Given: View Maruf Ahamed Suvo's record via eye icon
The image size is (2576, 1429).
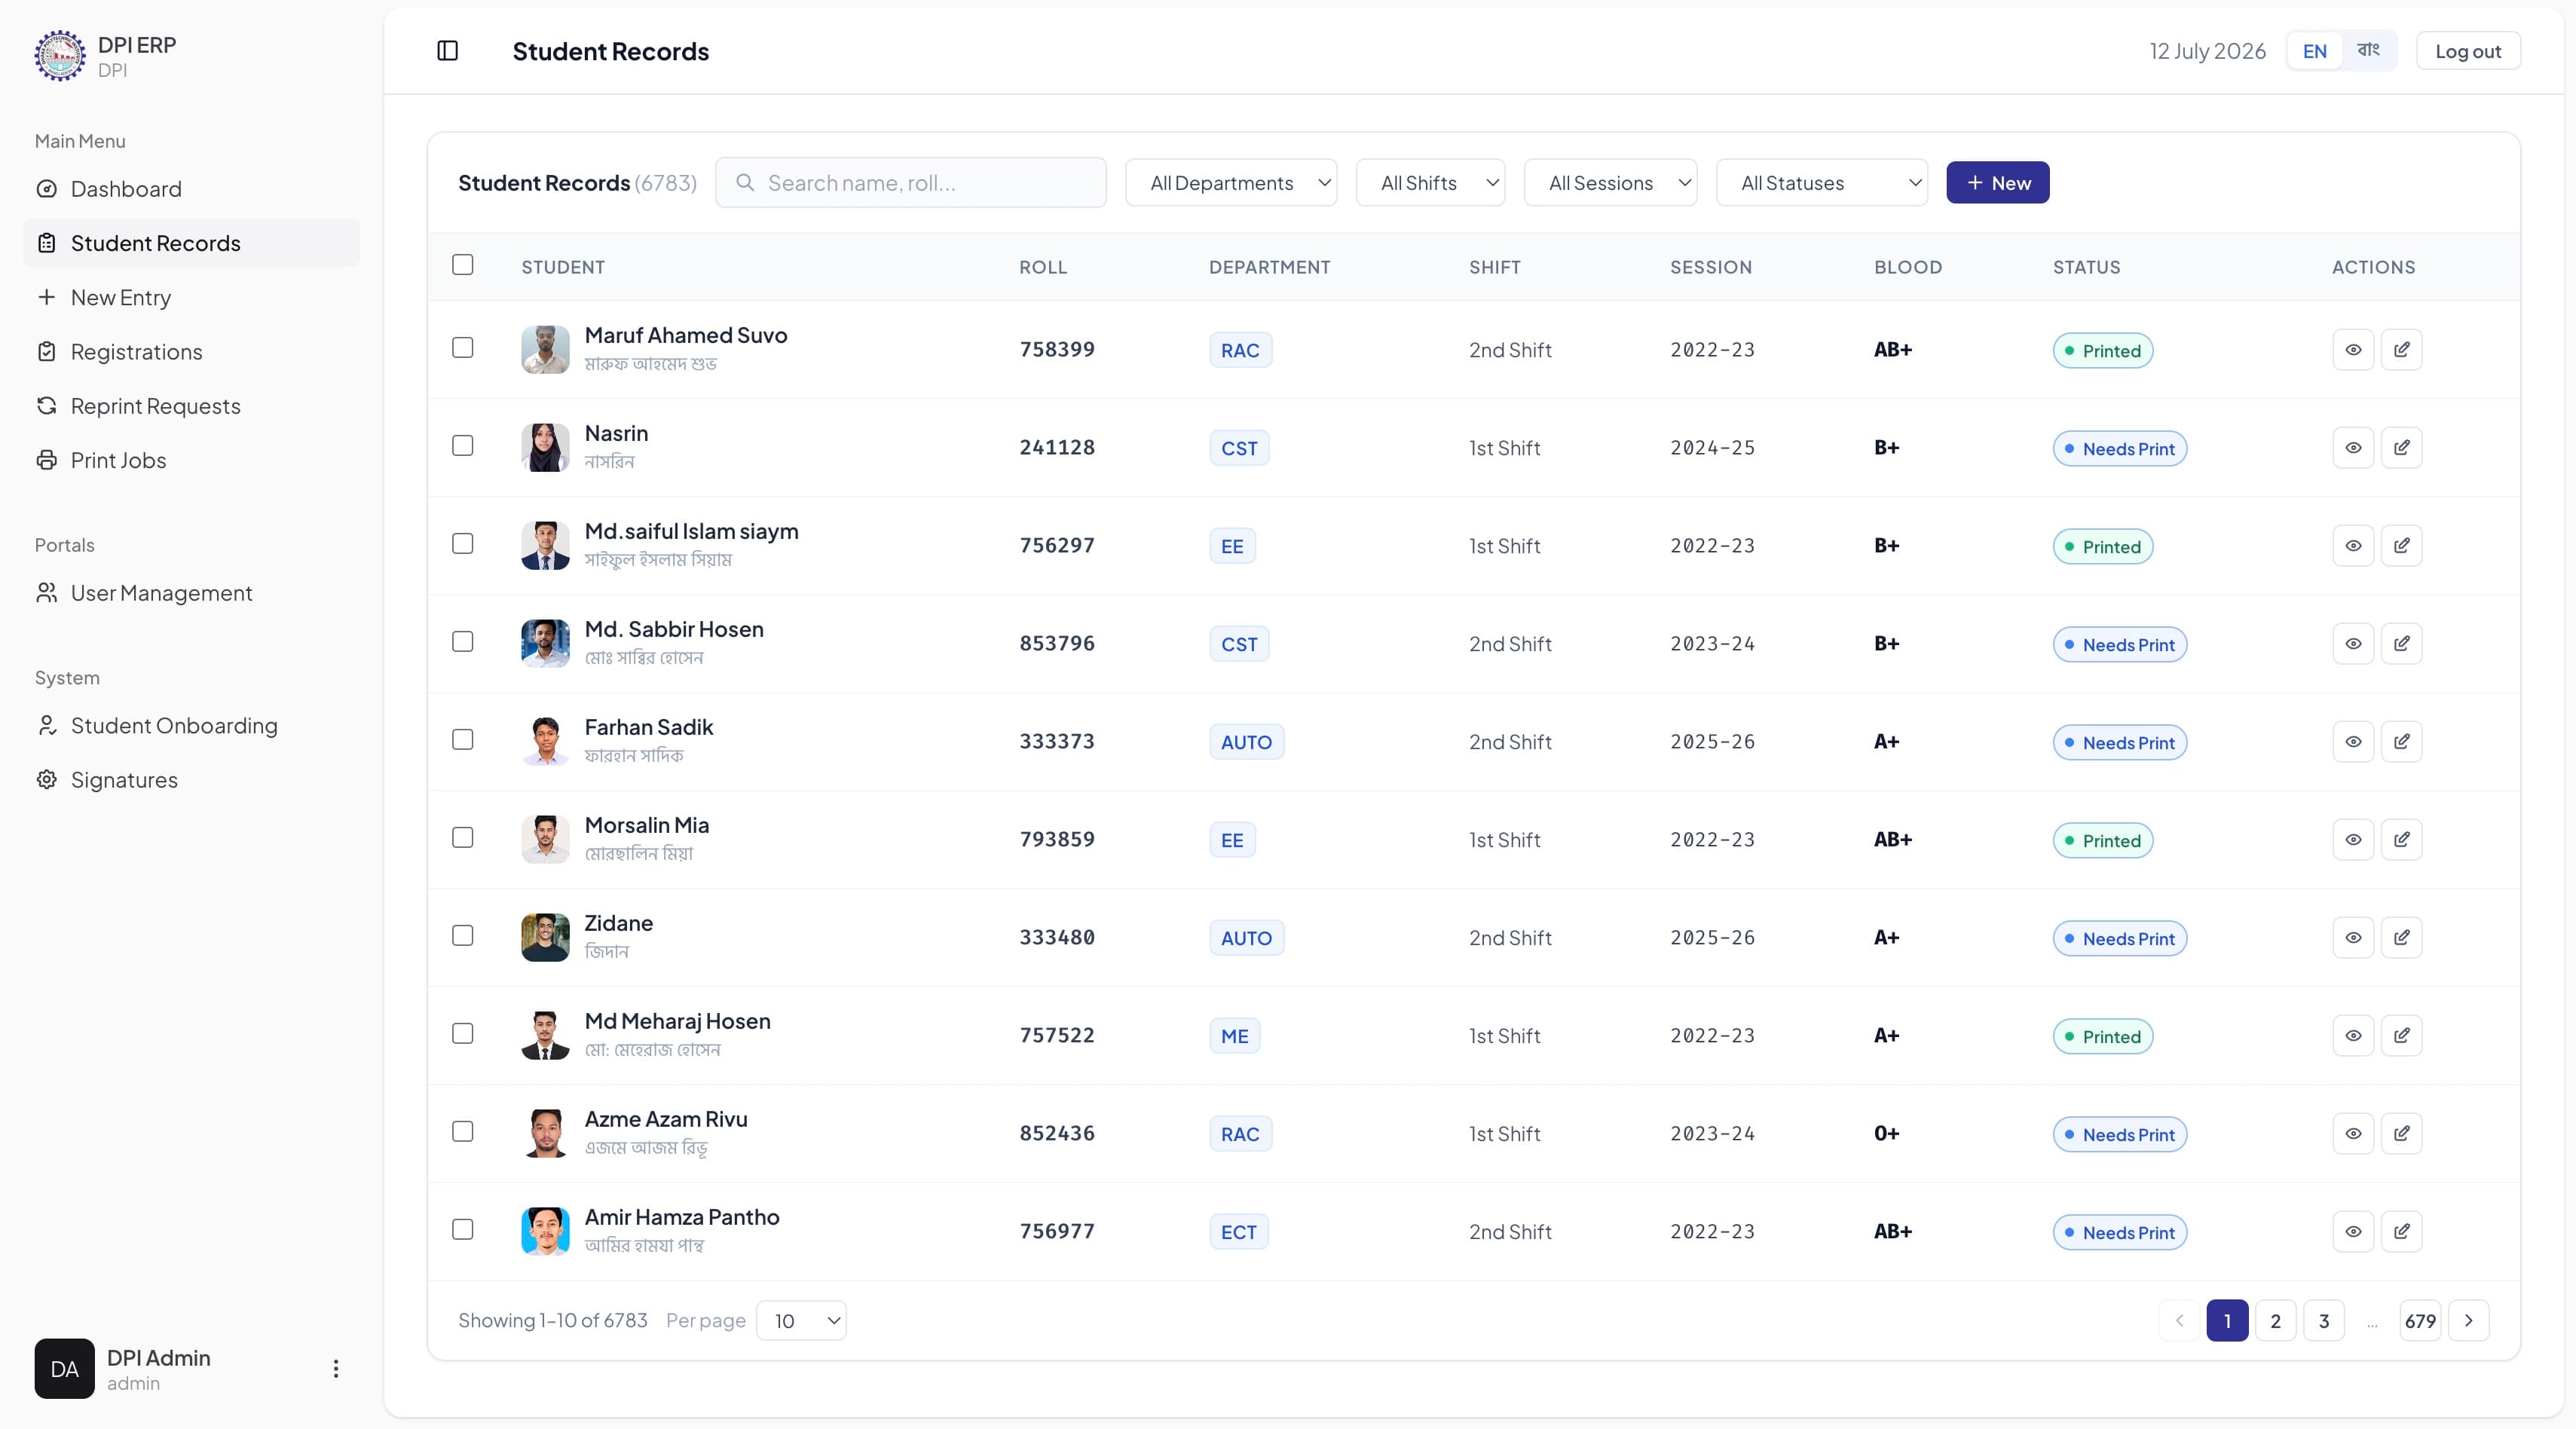Looking at the screenshot, I should (2353, 350).
